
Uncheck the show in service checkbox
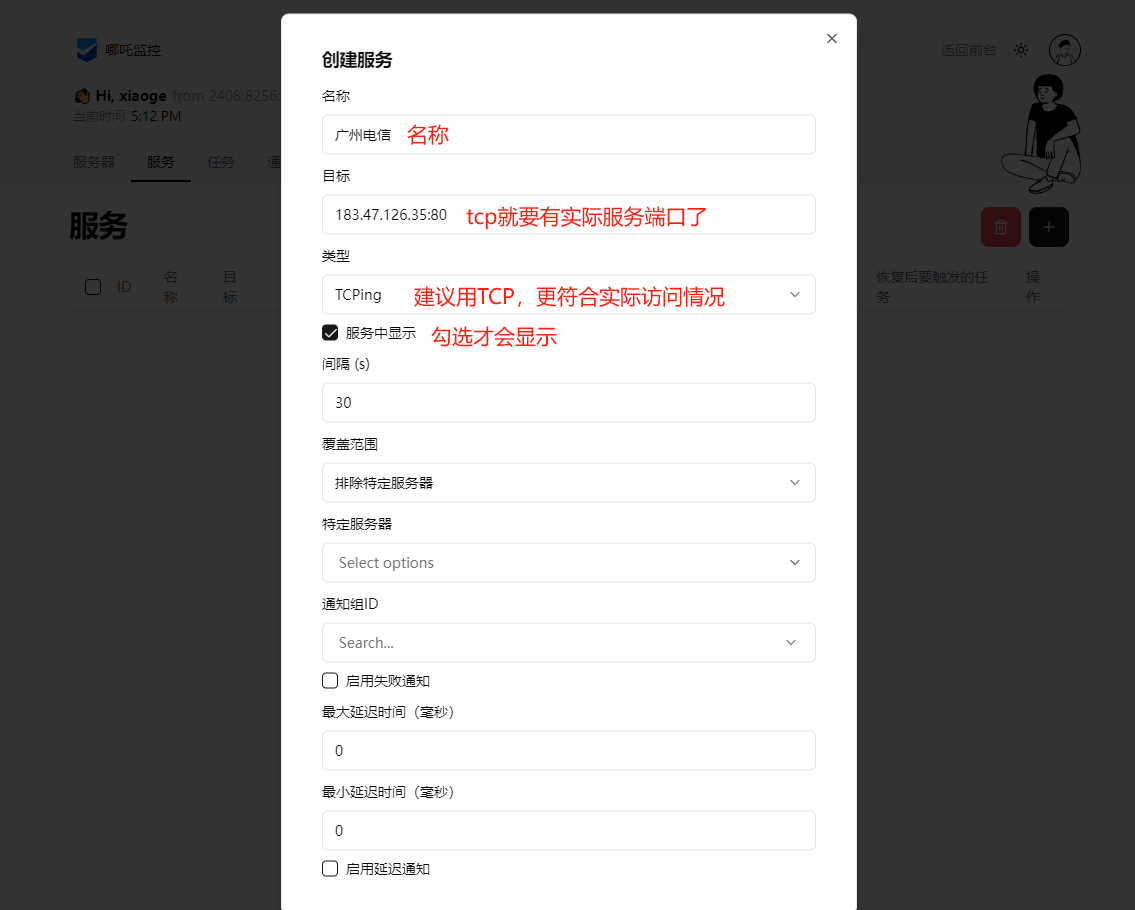[x=330, y=333]
